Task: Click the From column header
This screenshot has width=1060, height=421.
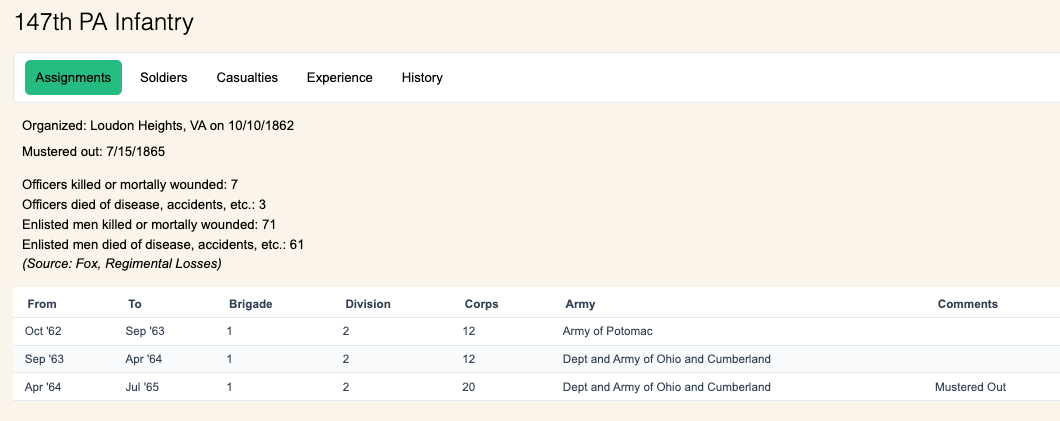Action: click(x=42, y=304)
